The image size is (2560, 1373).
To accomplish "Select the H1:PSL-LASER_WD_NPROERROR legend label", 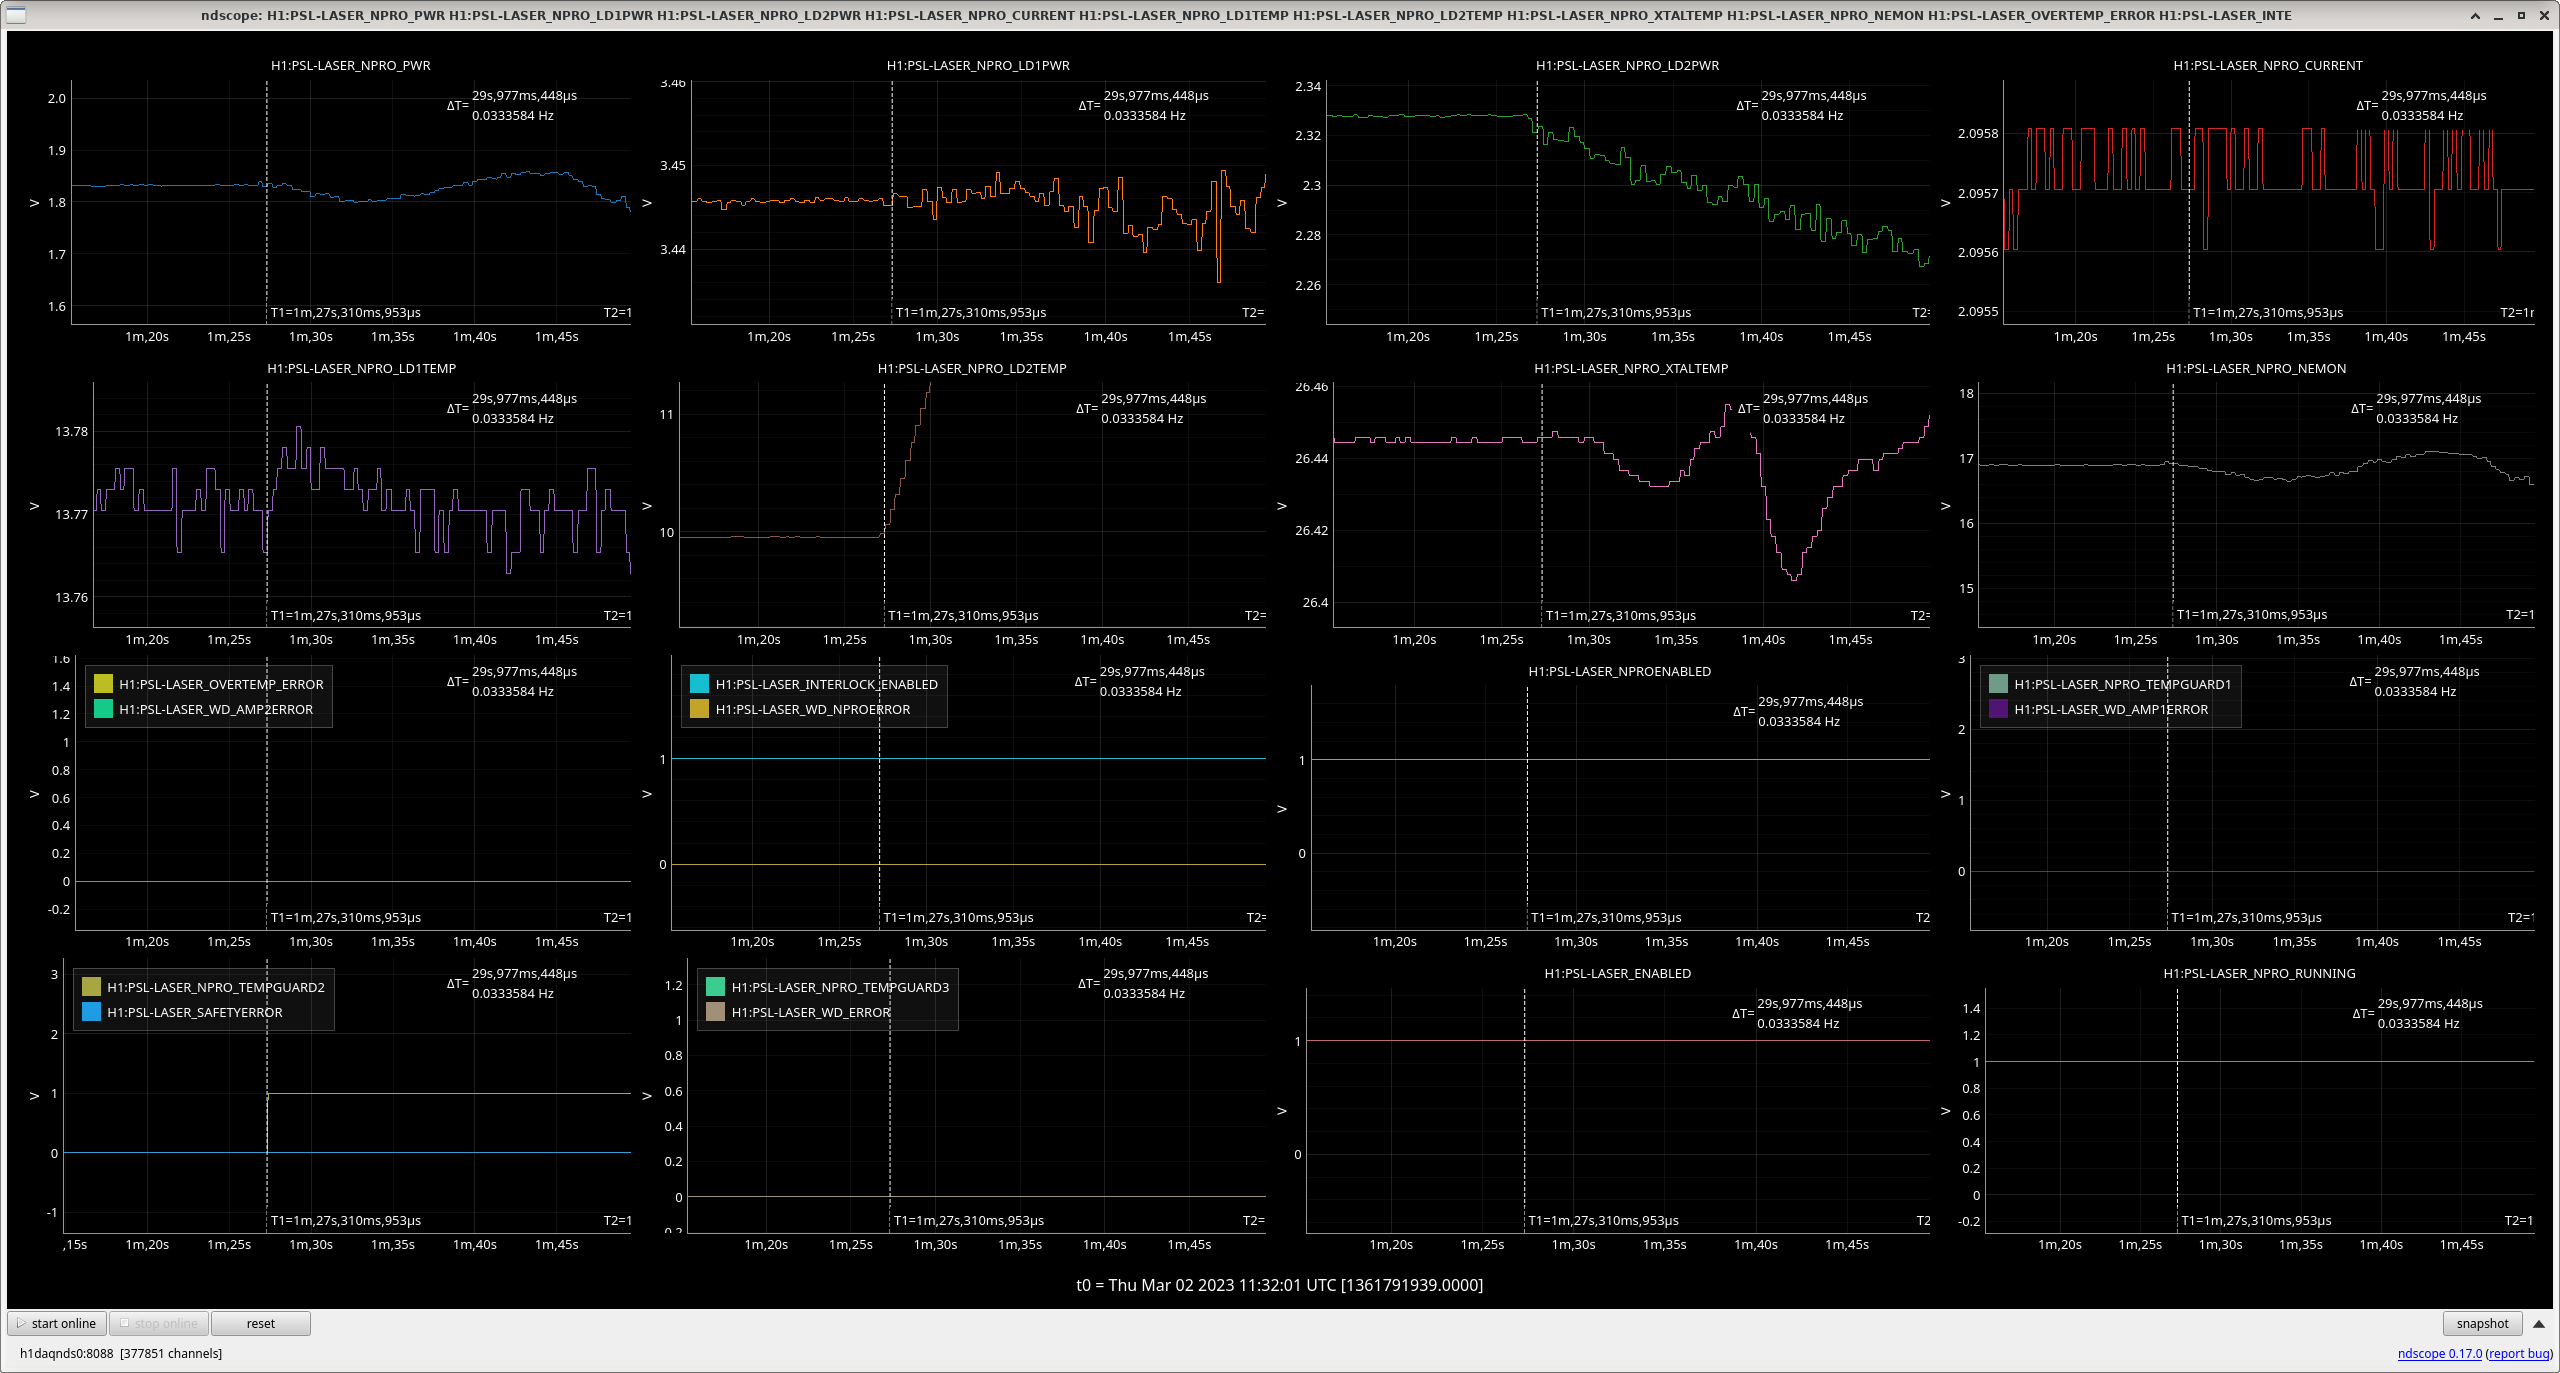I will 813,709.
